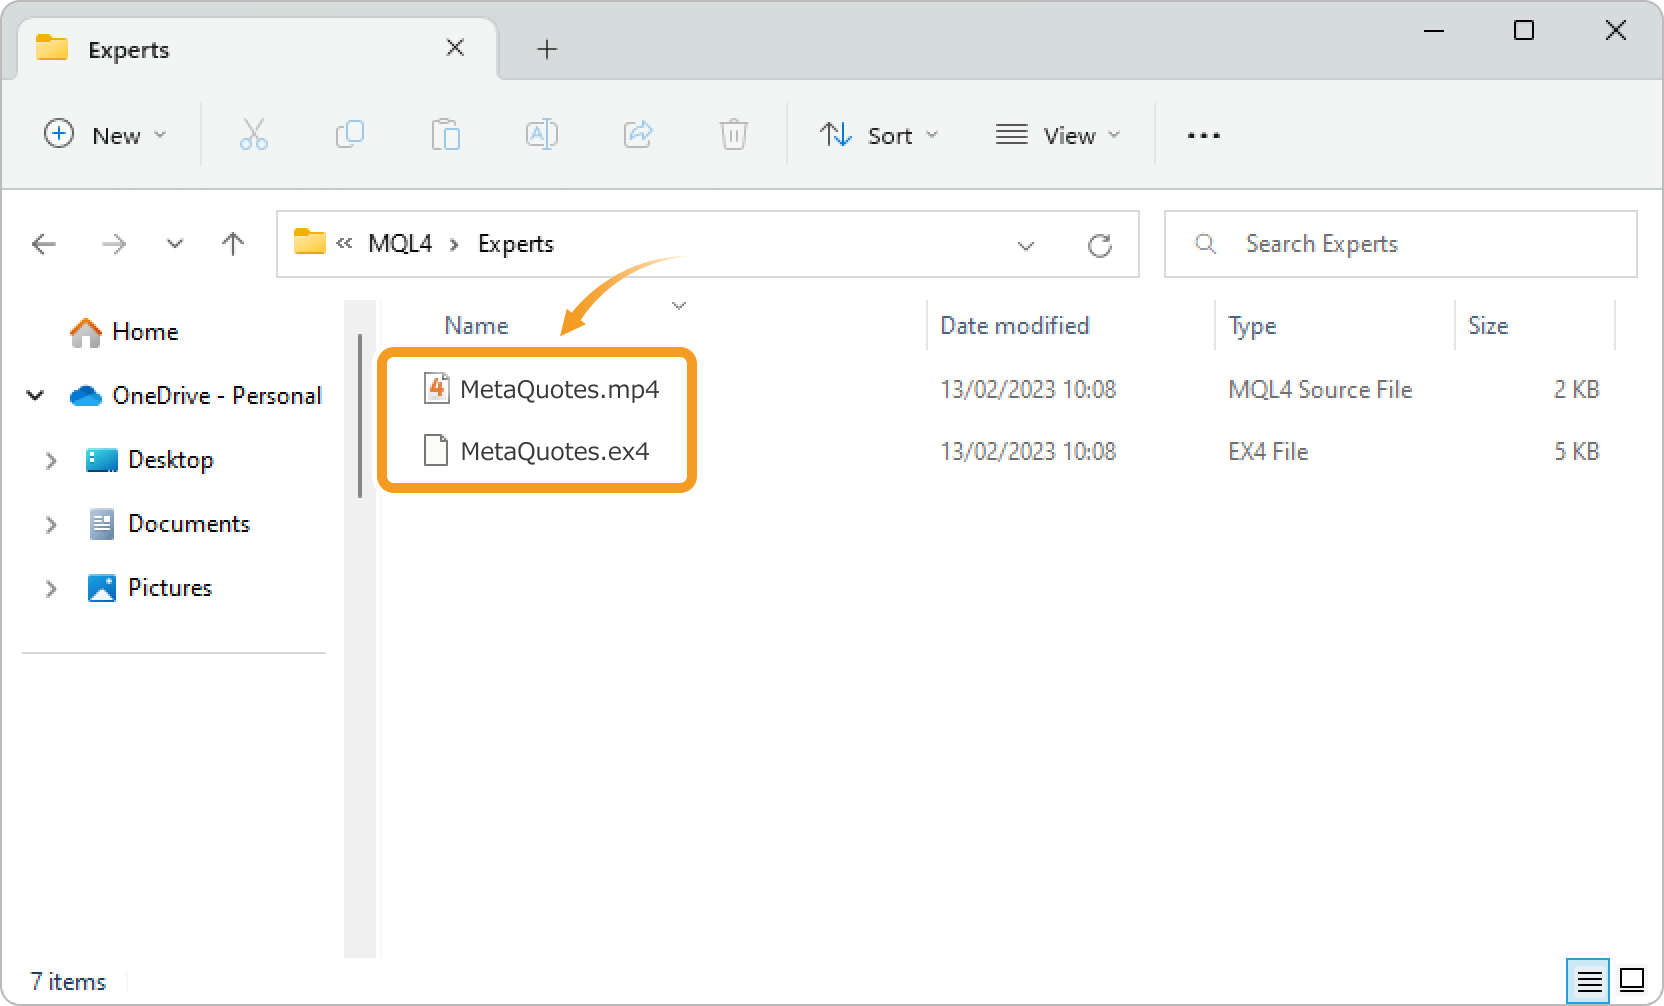This screenshot has width=1664, height=1006.
Task: Click the Cut scissors icon
Action: coord(253,135)
